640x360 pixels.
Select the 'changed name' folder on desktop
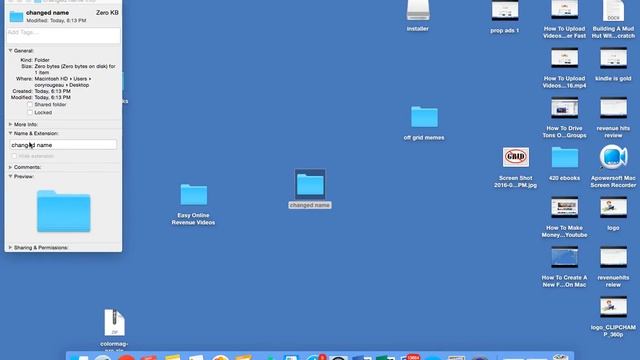tap(310, 184)
